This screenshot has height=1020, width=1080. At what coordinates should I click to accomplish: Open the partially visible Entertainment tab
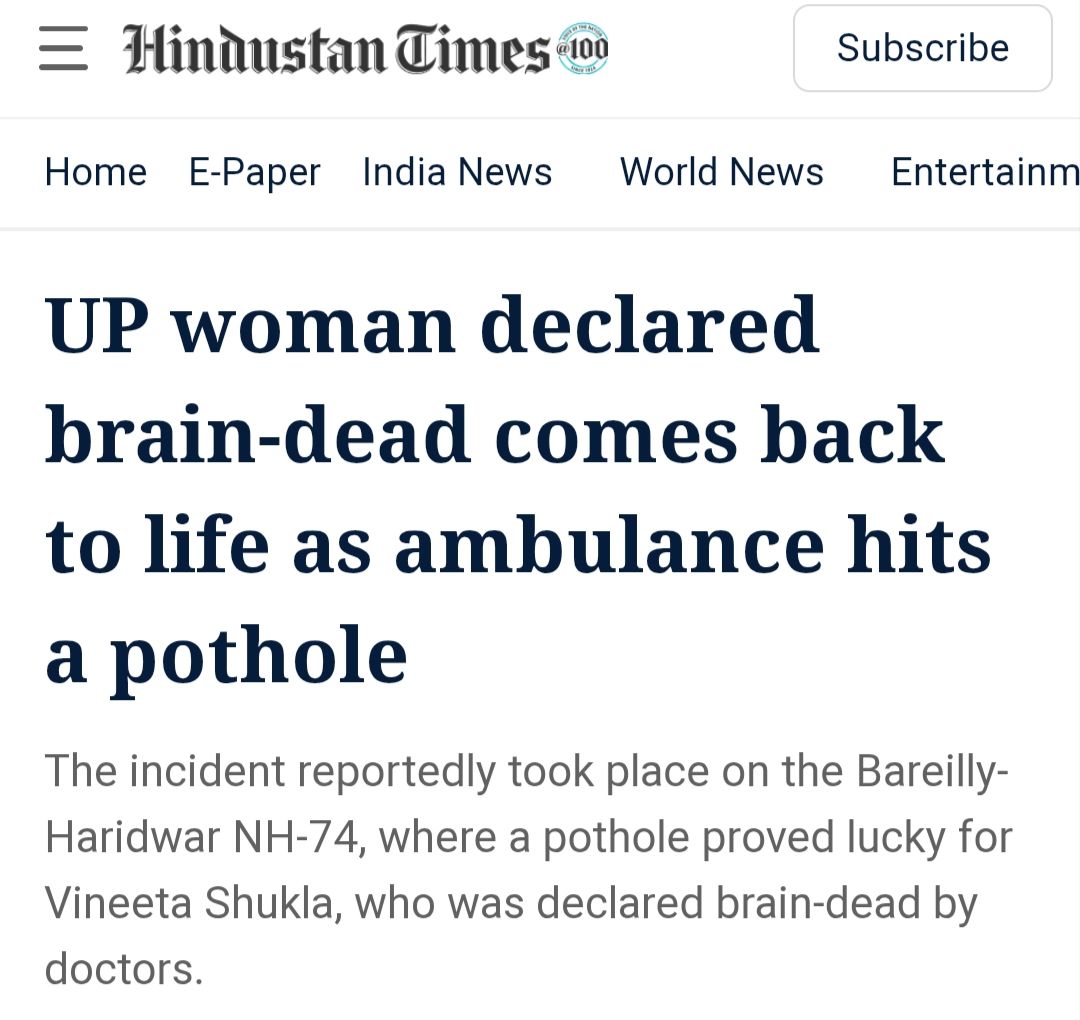(984, 172)
